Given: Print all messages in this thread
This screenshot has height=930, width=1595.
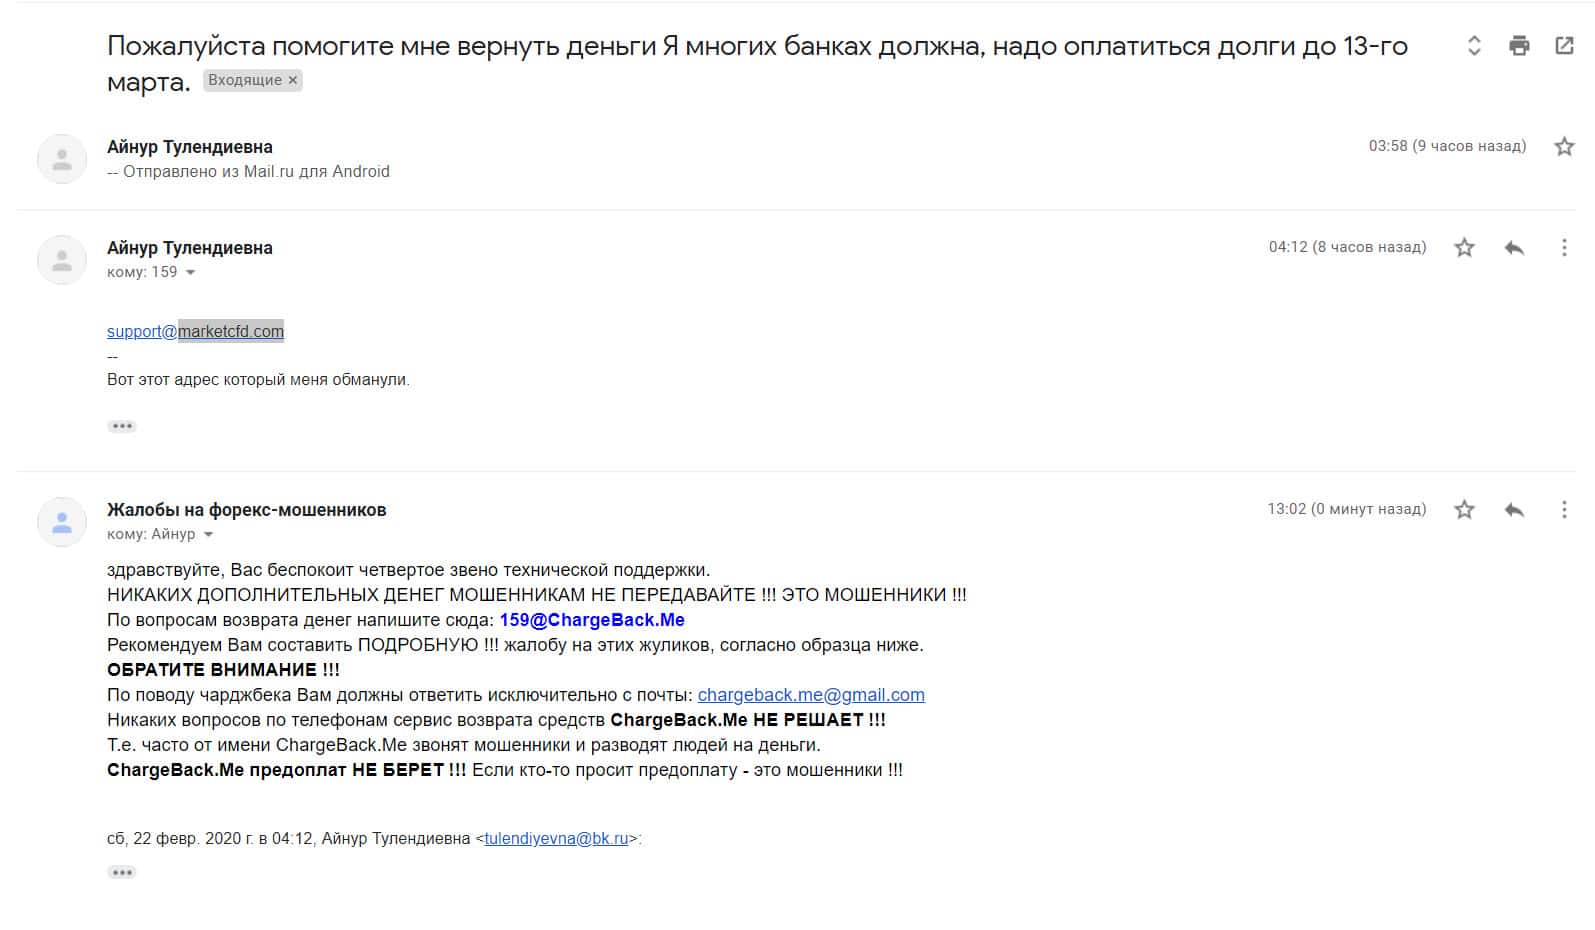Looking at the screenshot, I should click(x=1519, y=45).
